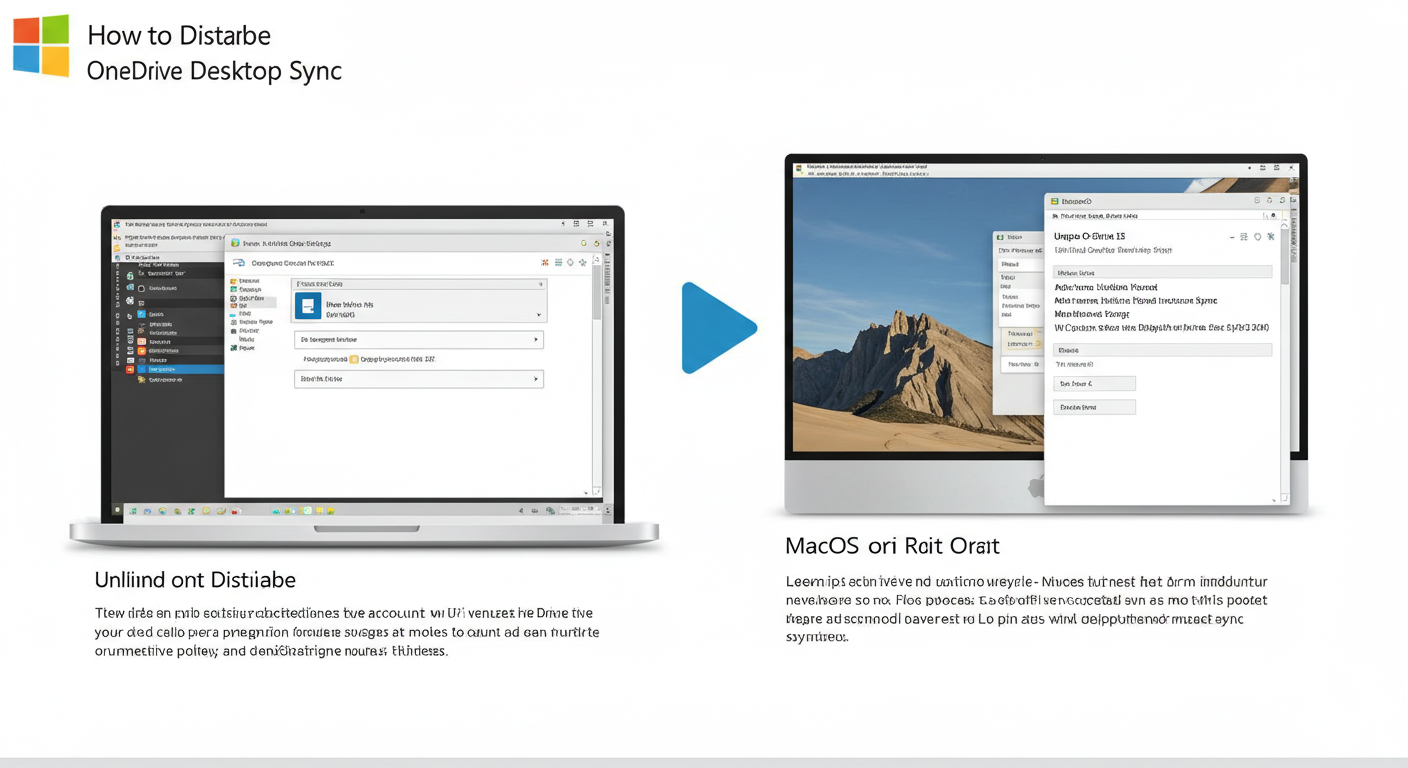
Task: Click the Microsoft four-color logo
Action: point(41,46)
